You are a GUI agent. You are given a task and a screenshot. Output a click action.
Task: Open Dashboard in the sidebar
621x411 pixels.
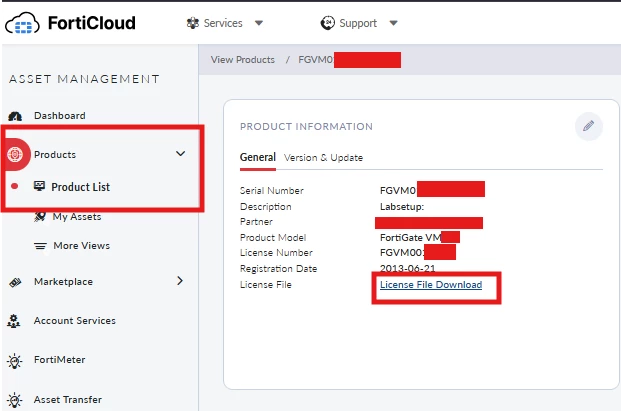coord(60,116)
